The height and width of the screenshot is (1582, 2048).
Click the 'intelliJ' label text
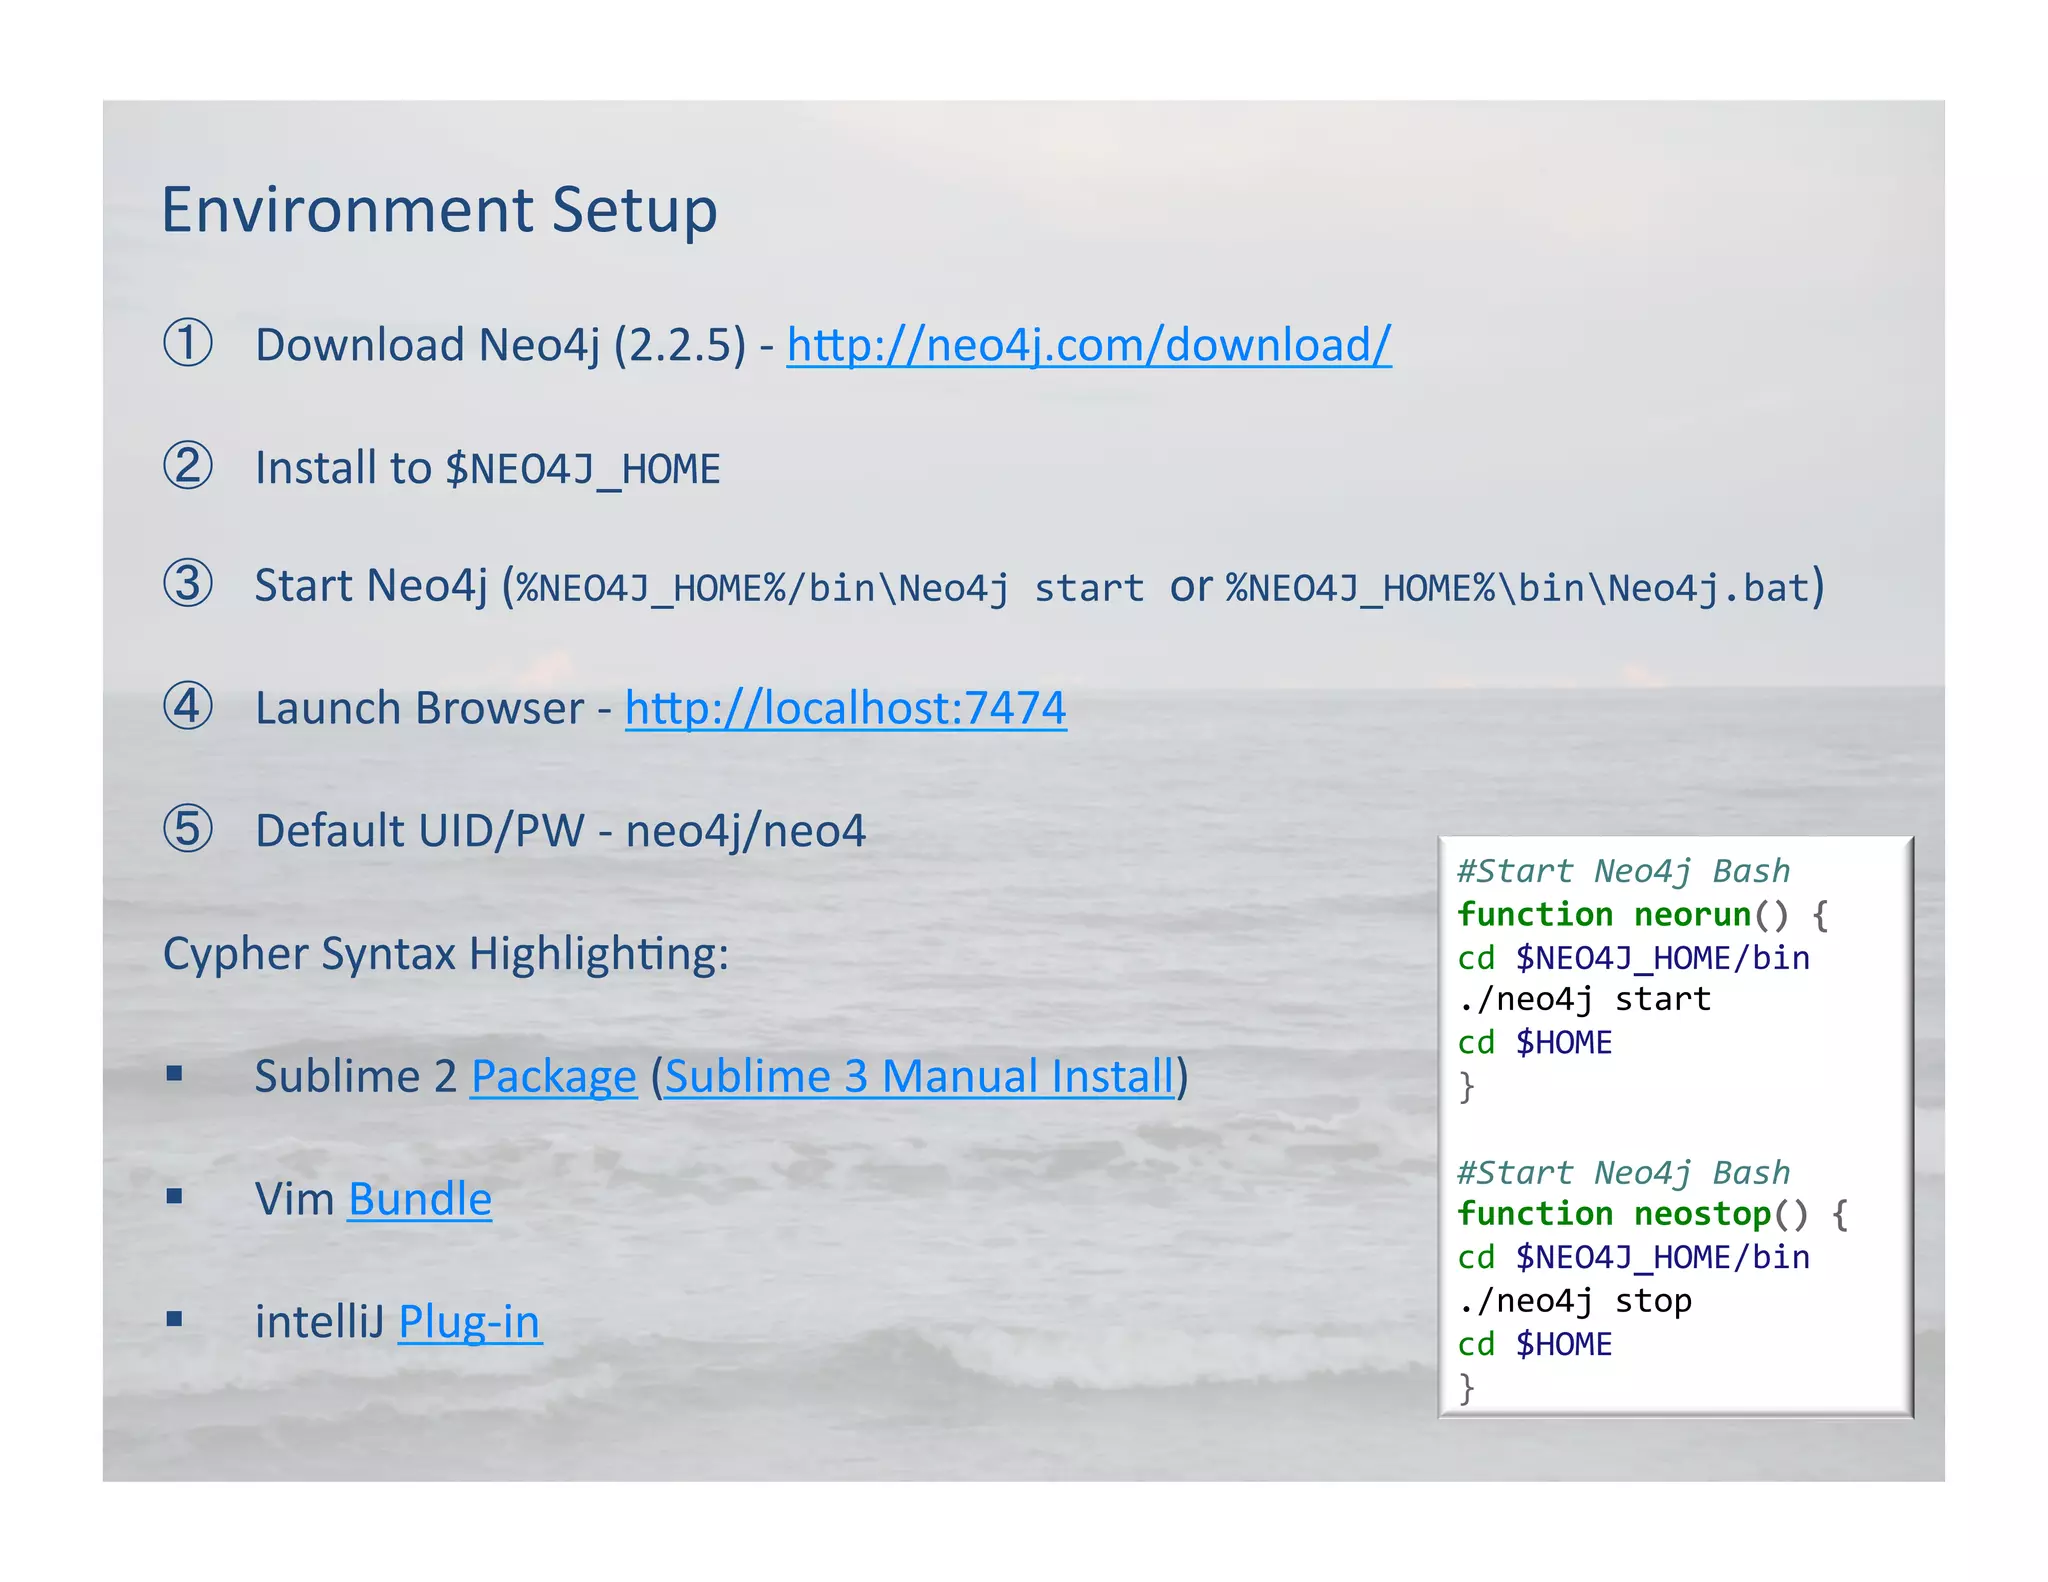click(x=320, y=1322)
